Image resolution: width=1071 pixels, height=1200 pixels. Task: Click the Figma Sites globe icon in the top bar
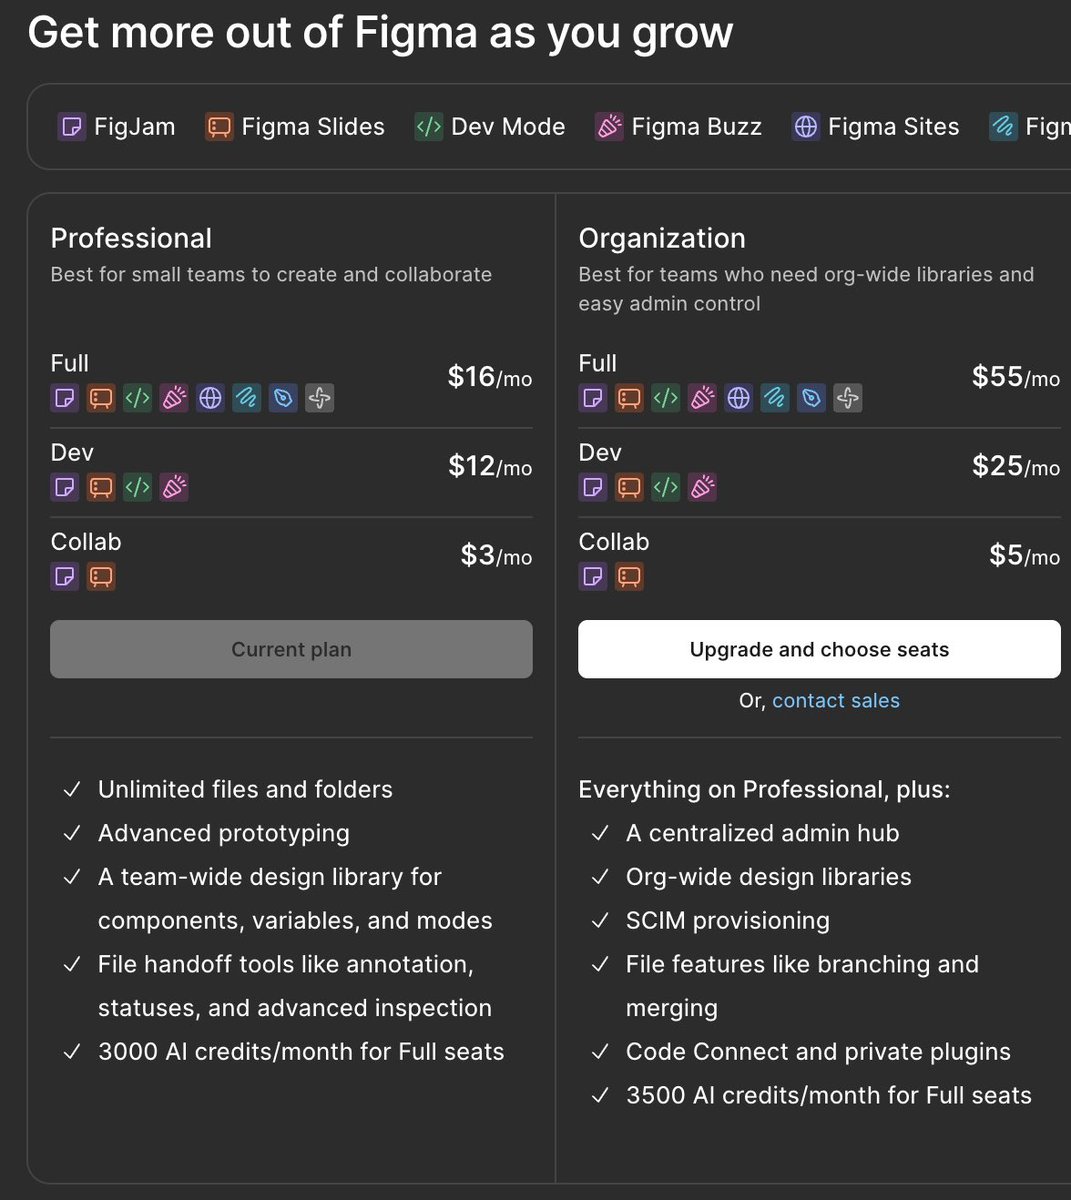point(806,127)
